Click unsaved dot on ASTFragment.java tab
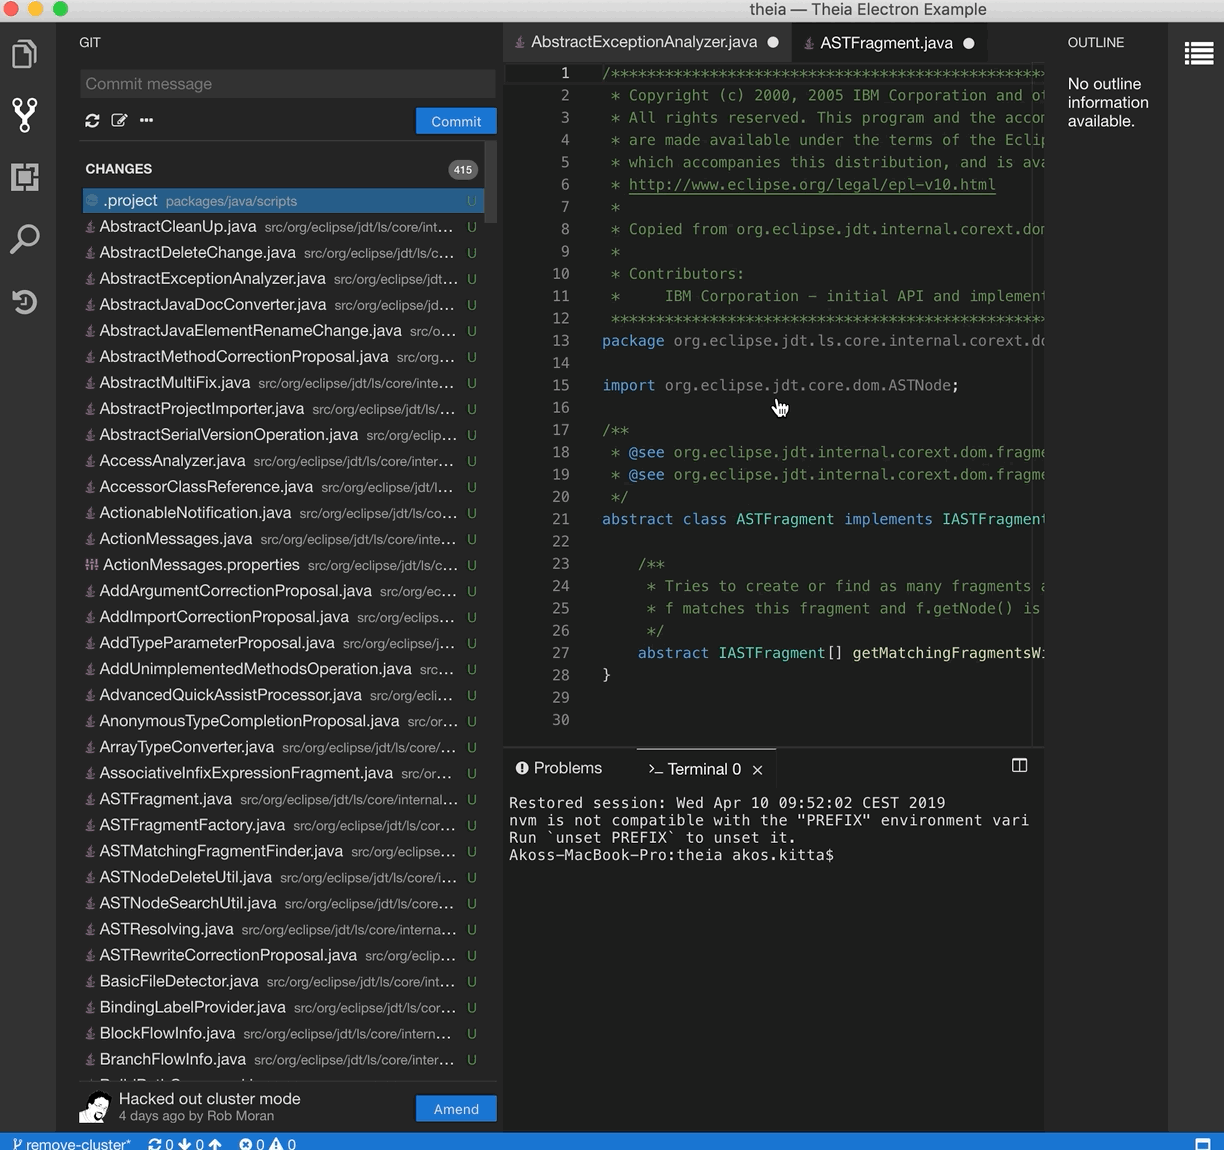 click(968, 43)
